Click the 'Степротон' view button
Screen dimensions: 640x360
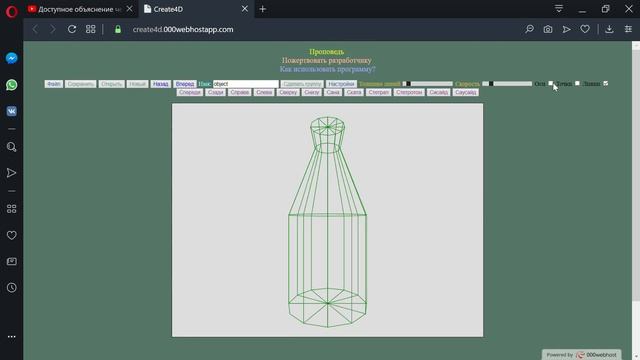pos(409,93)
